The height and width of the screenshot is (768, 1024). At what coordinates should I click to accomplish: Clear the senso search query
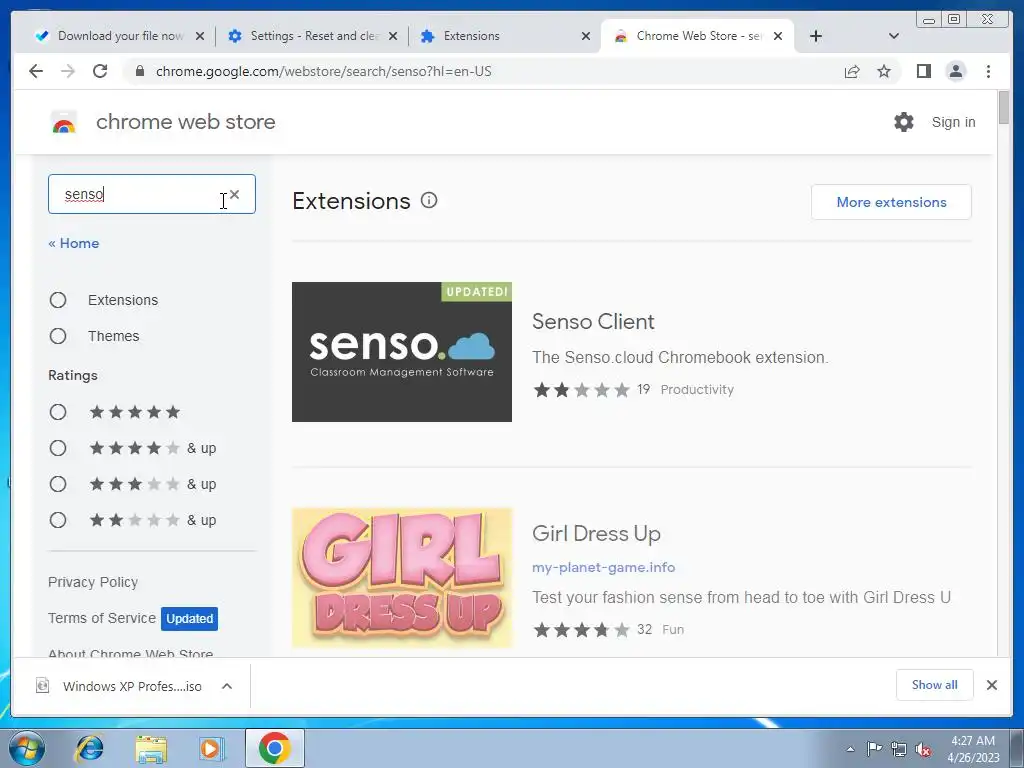(234, 194)
